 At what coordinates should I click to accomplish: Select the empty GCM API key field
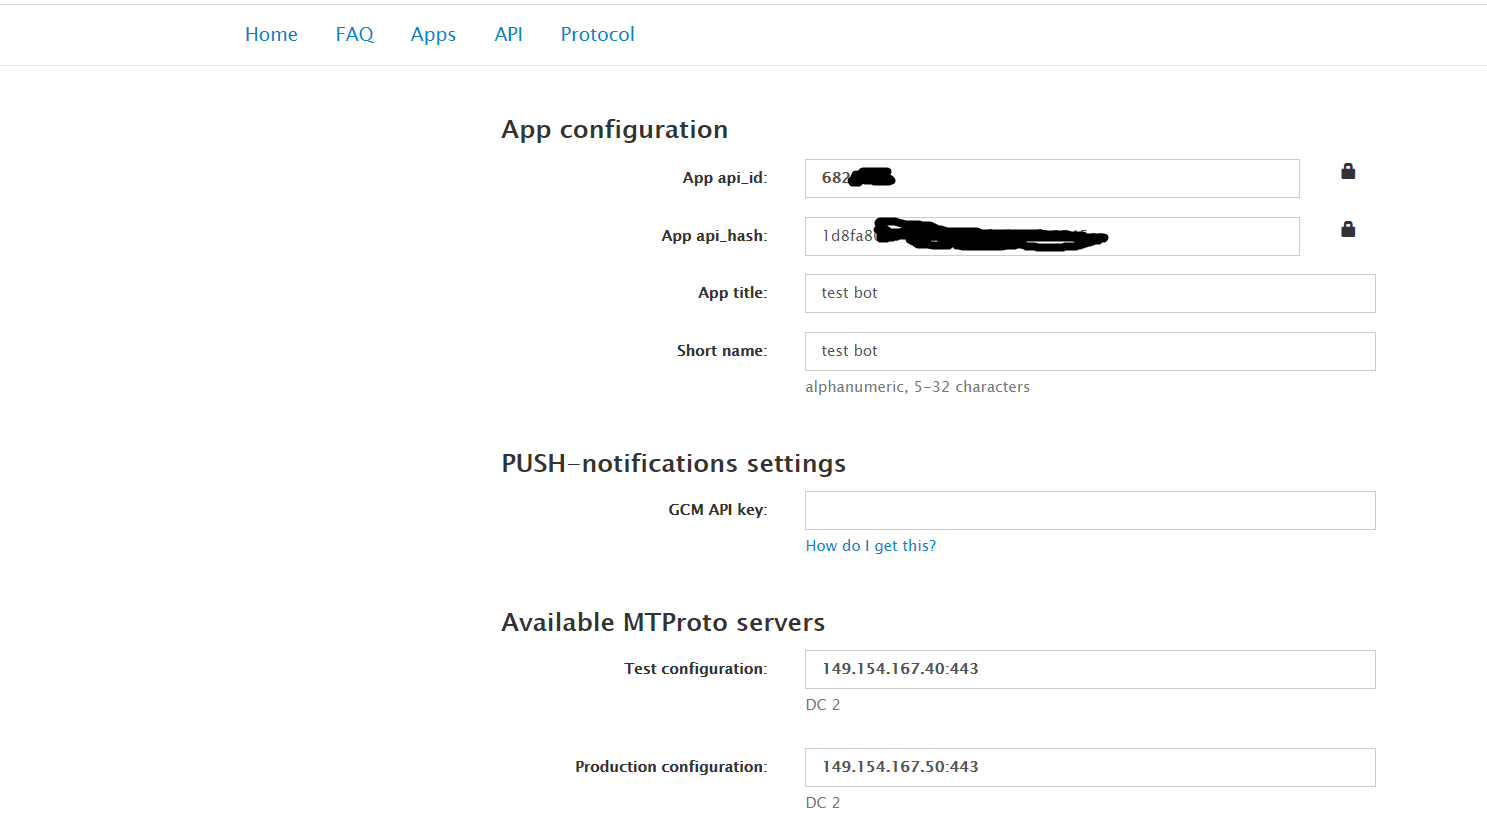click(x=1090, y=510)
